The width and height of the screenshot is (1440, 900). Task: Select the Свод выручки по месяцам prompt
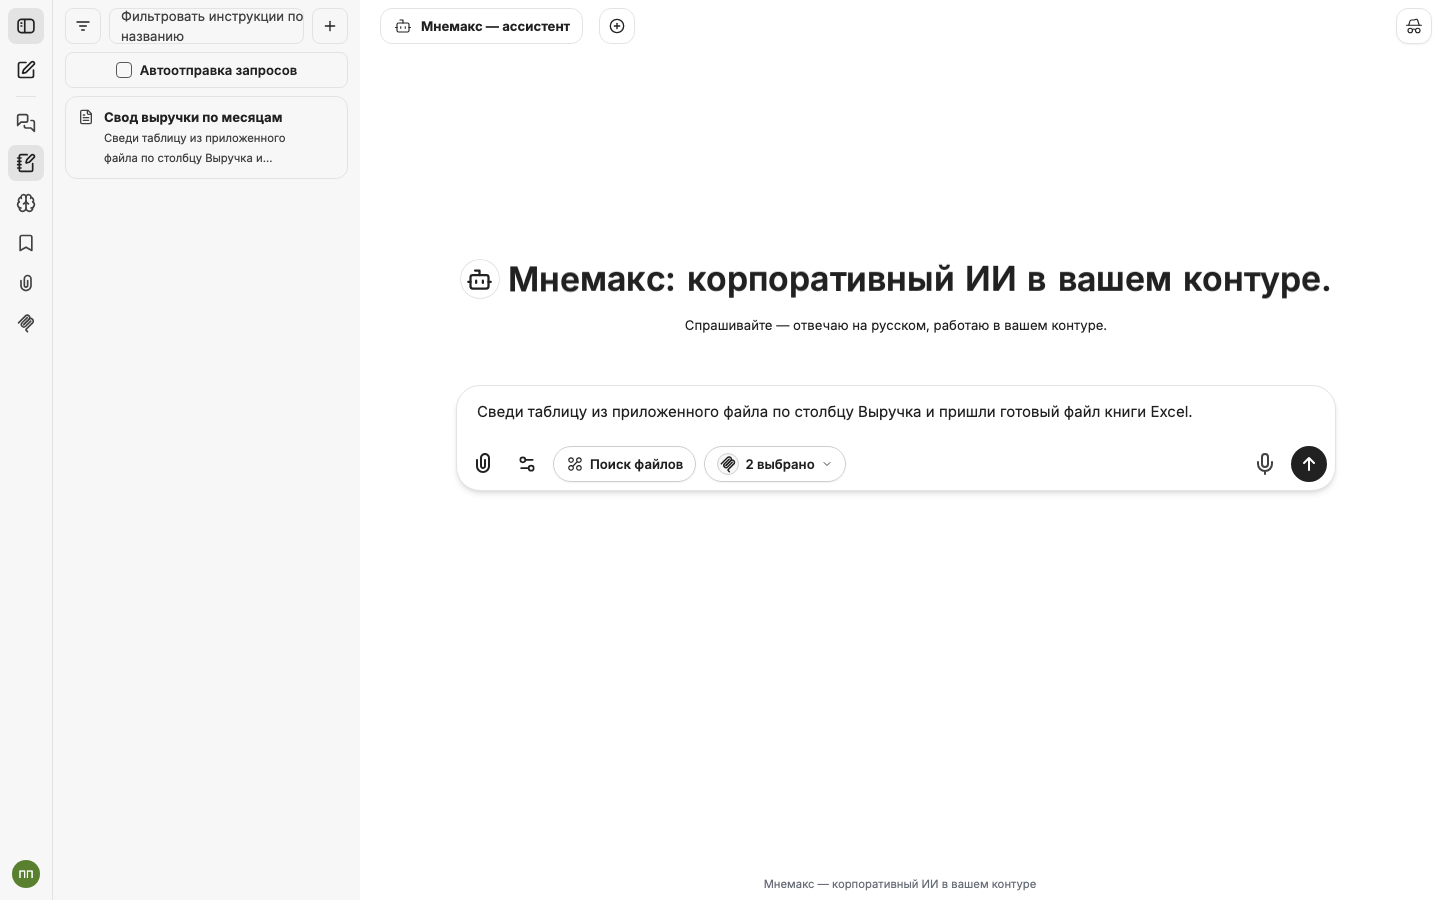click(x=207, y=138)
